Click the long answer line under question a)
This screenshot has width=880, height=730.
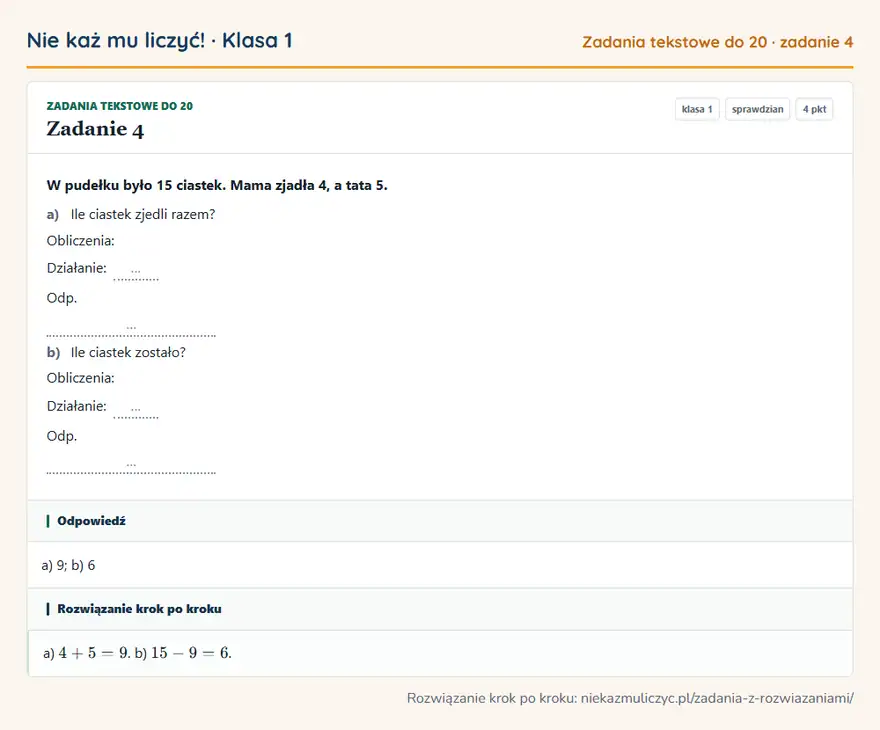coord(131,329)
